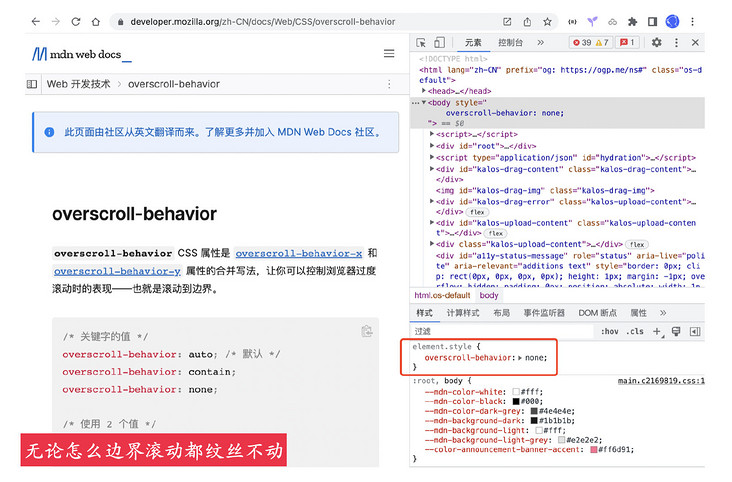This screenshot has width=732, height=482.
Task: Collapse the body element node
Action: pyautogui.click(x=423, y=102)
